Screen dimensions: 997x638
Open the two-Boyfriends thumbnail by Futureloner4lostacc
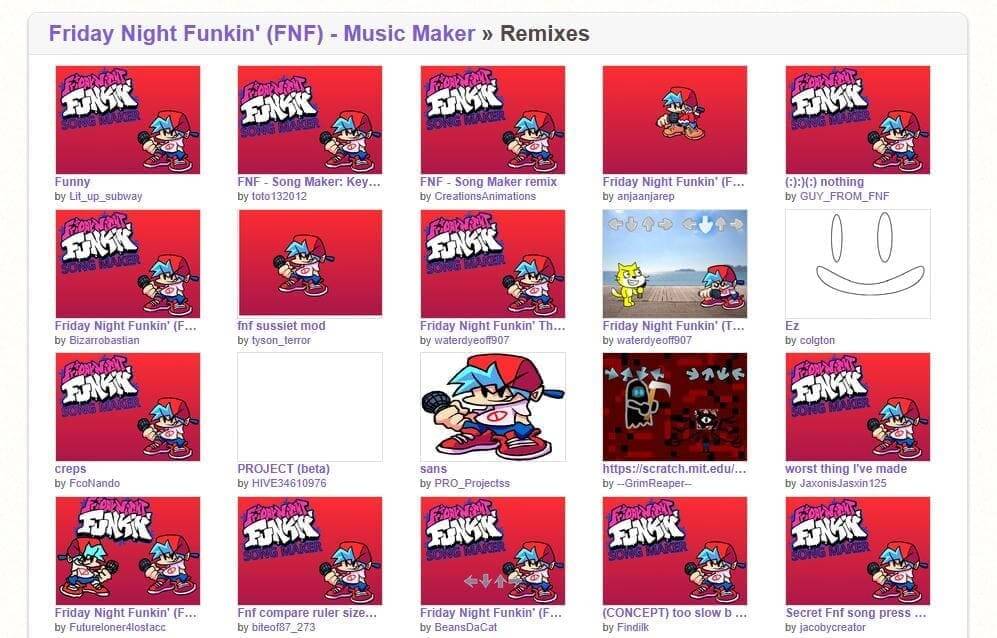(128, 551)
